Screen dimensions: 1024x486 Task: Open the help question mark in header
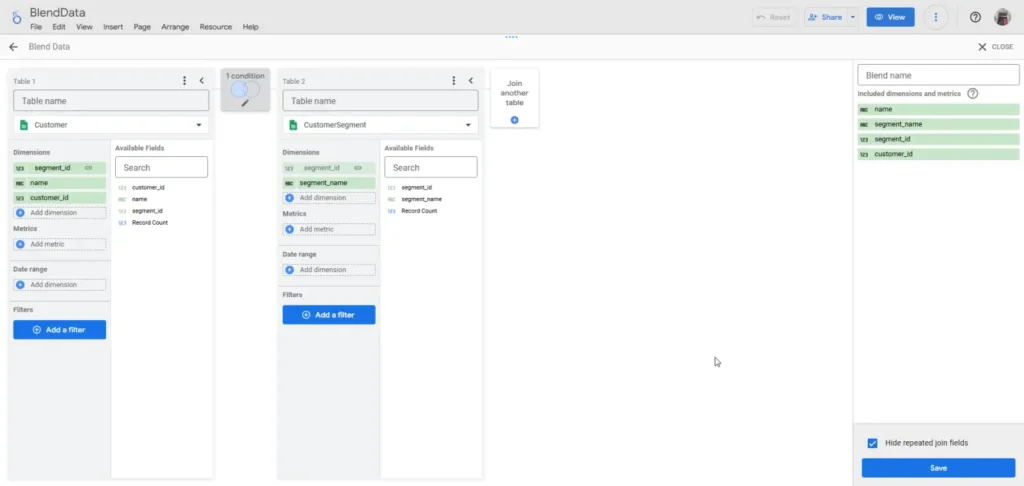pos(975,17)
